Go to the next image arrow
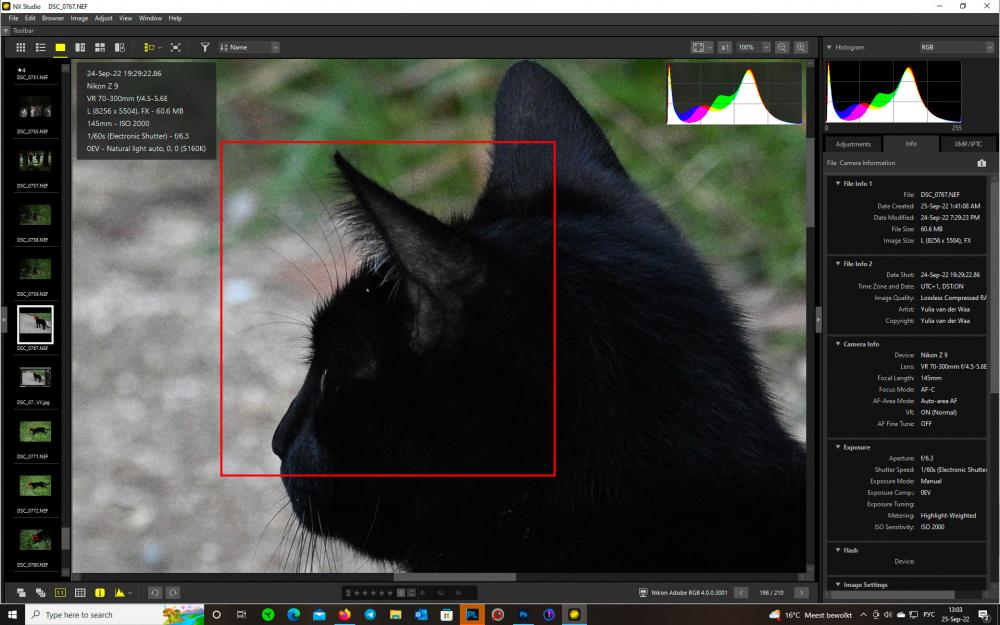Image resolution: width=1000 pixels, height=625 pixels. 801,592
